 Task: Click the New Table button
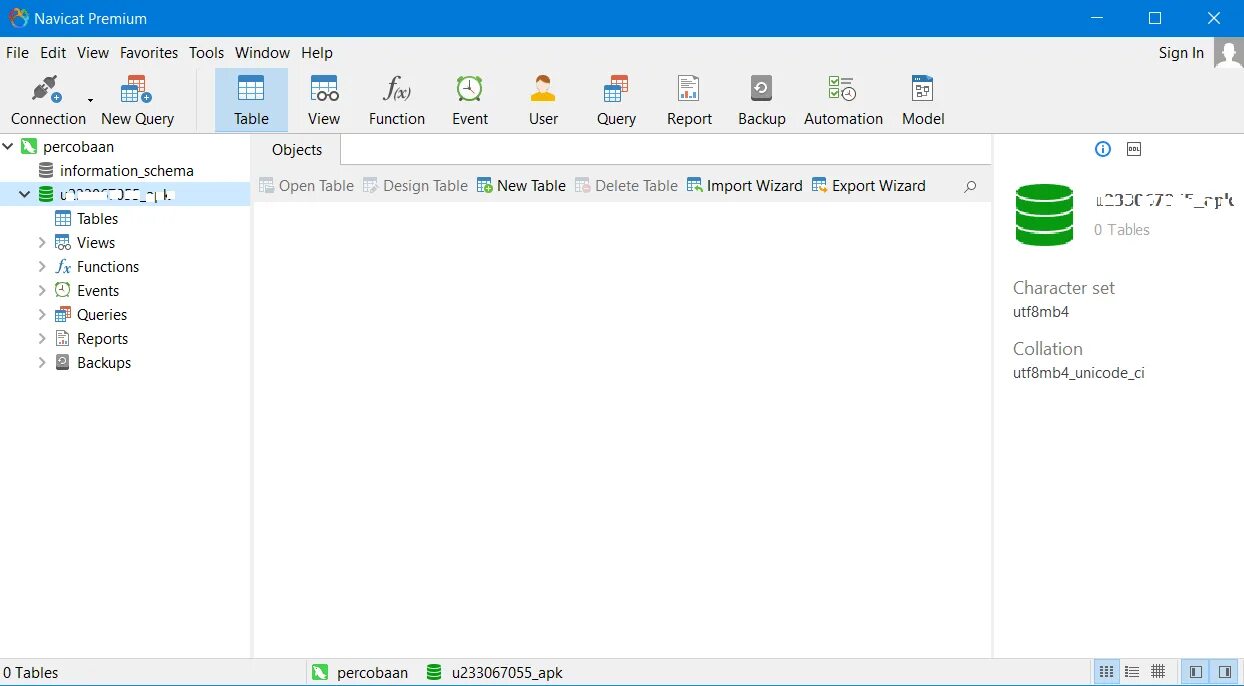[x=521, y=186]
